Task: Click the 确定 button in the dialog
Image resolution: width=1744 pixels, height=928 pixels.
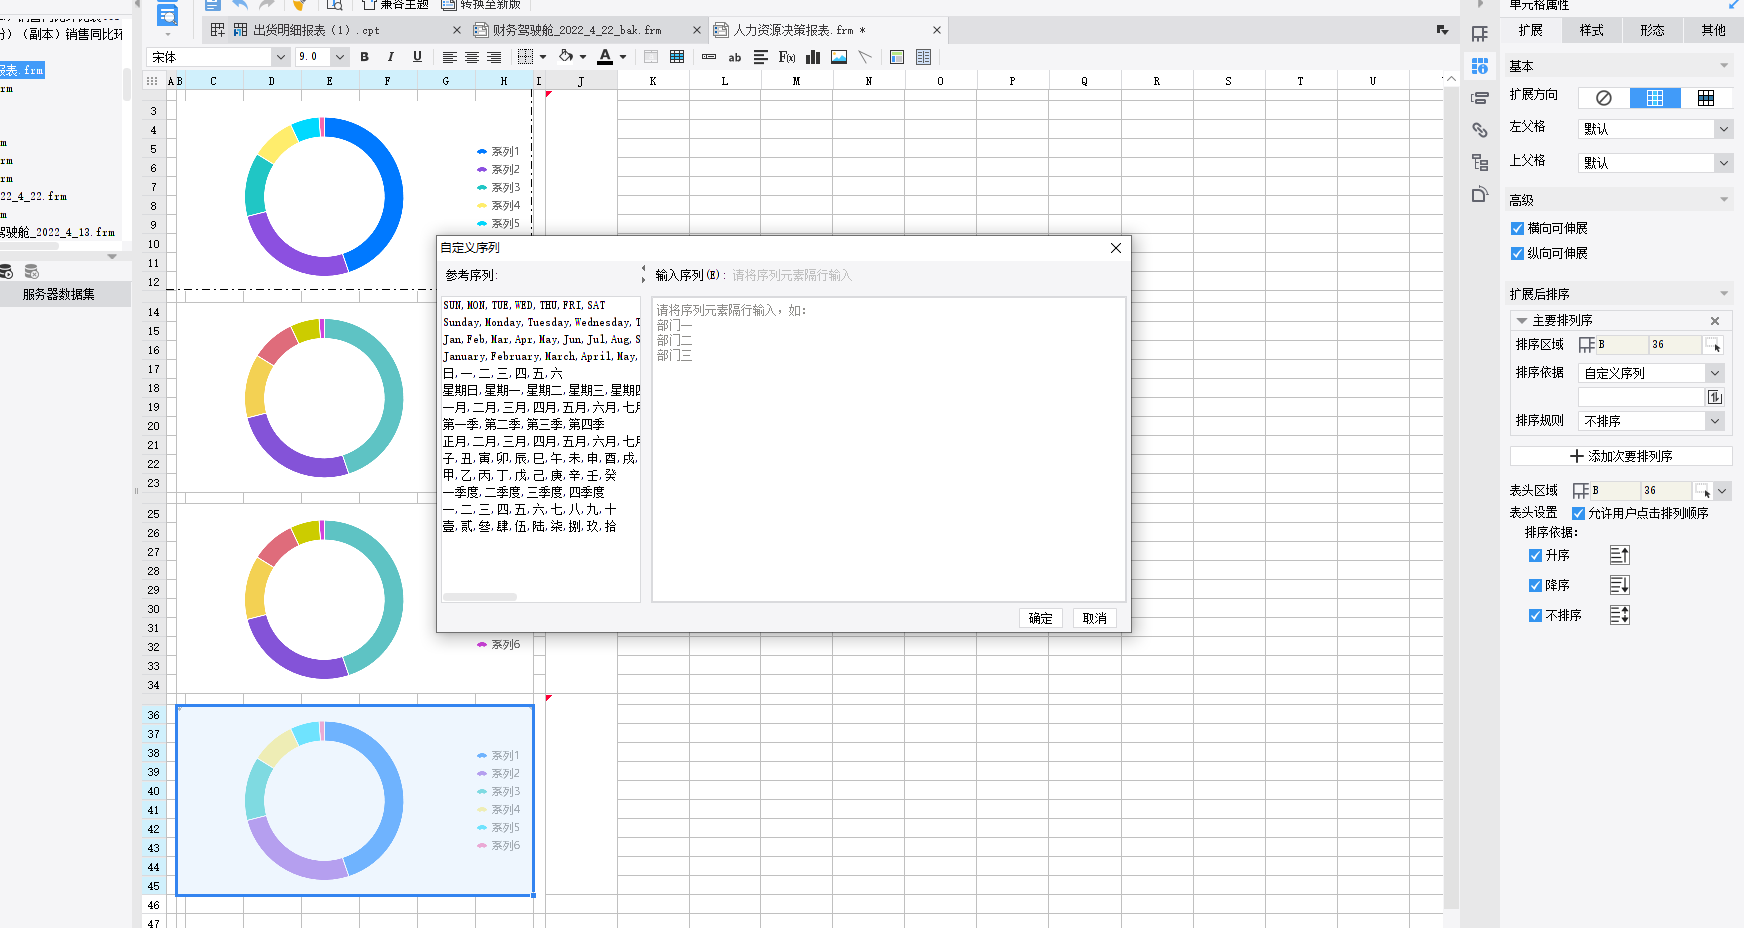Action: tap(1041, 618)
